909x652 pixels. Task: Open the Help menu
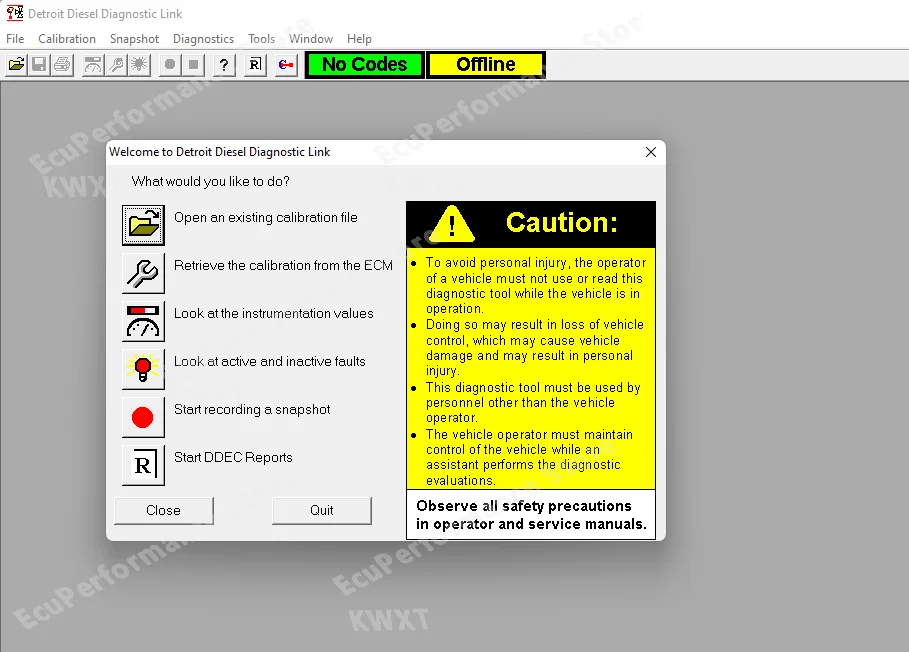pos(359,39)
